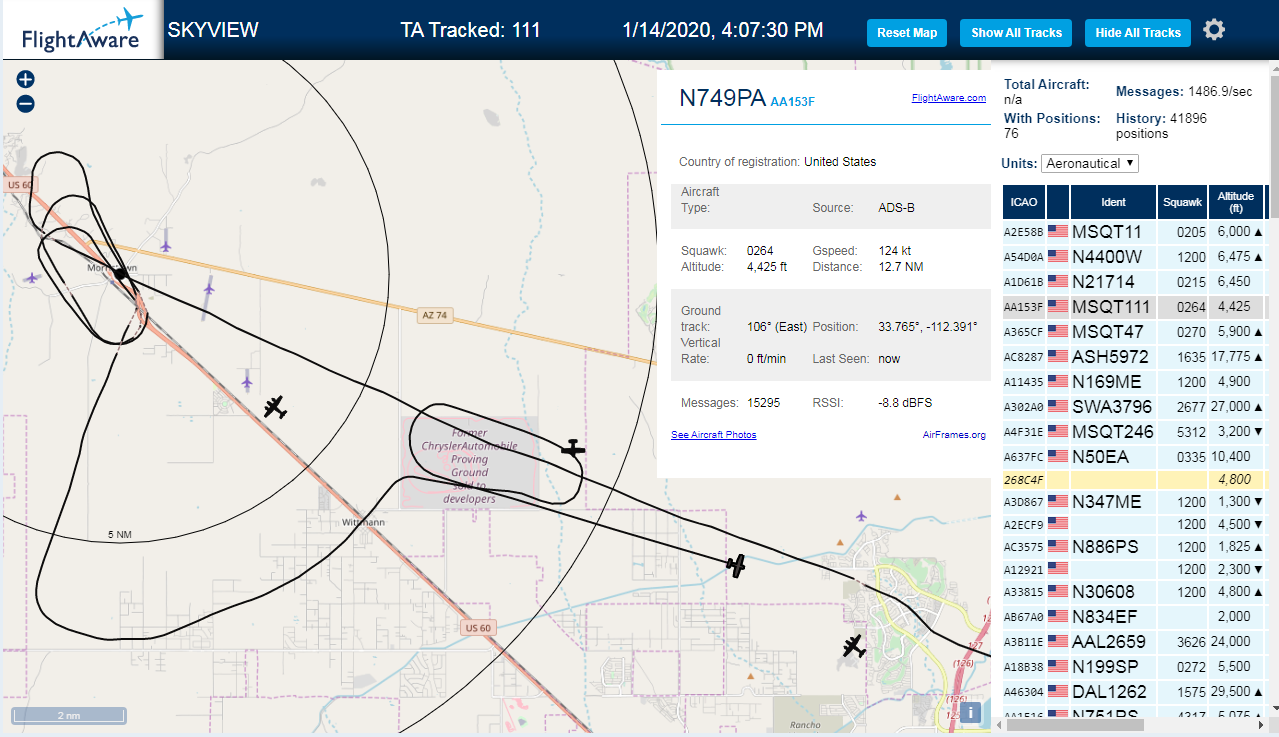The image size is (1279, 737).
Task: Select the black aircraft icon beside US 60 near Wittmann
Action: 275,407
